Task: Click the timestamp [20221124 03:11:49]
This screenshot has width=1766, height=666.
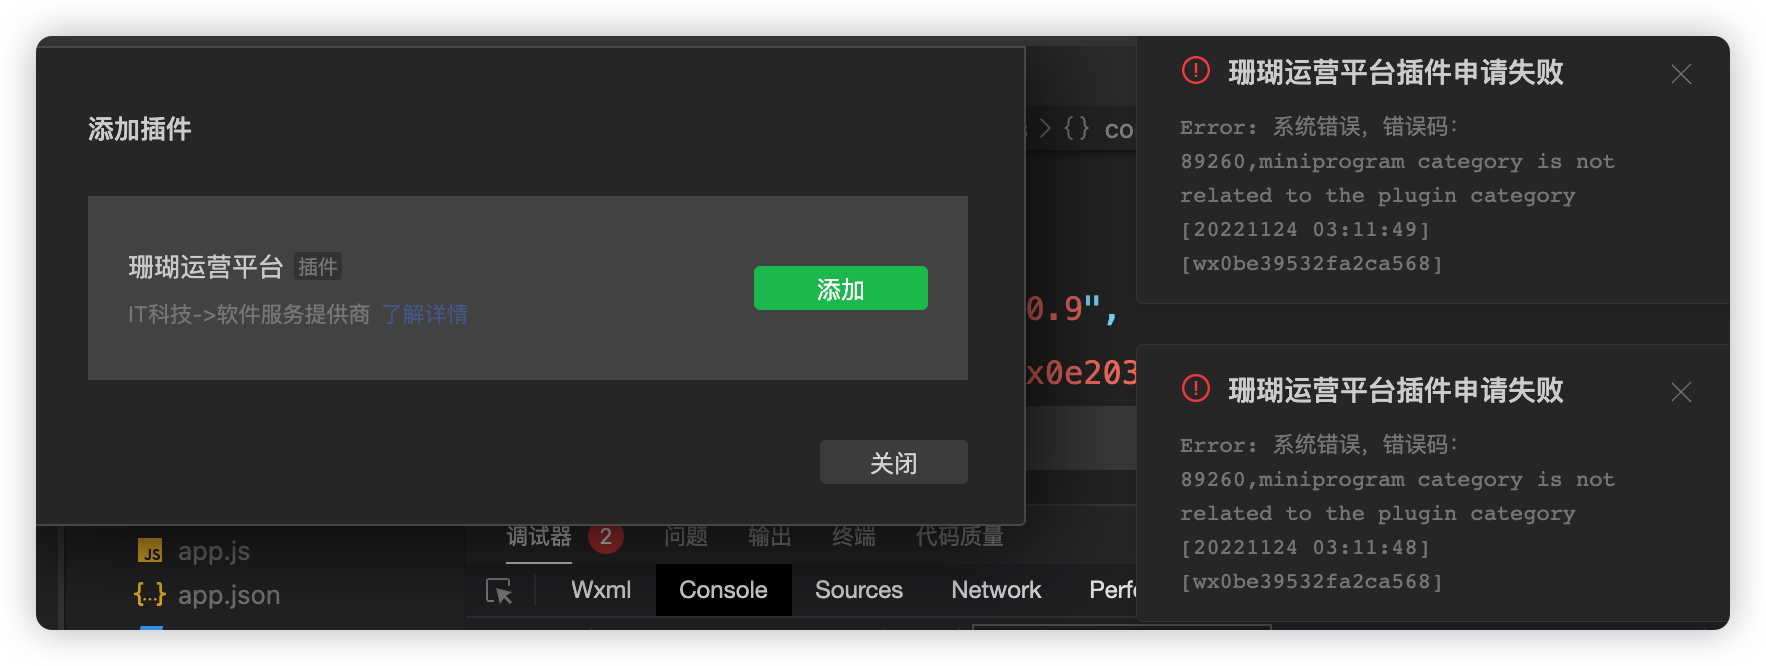Action: (x=1306, y=229)
